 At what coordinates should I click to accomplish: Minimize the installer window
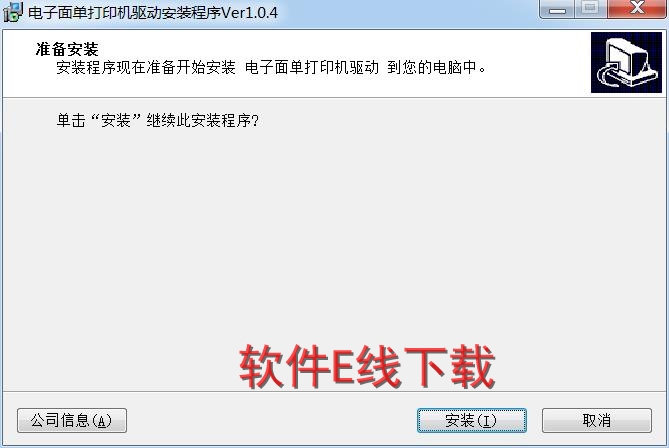(x=557, y=9)
